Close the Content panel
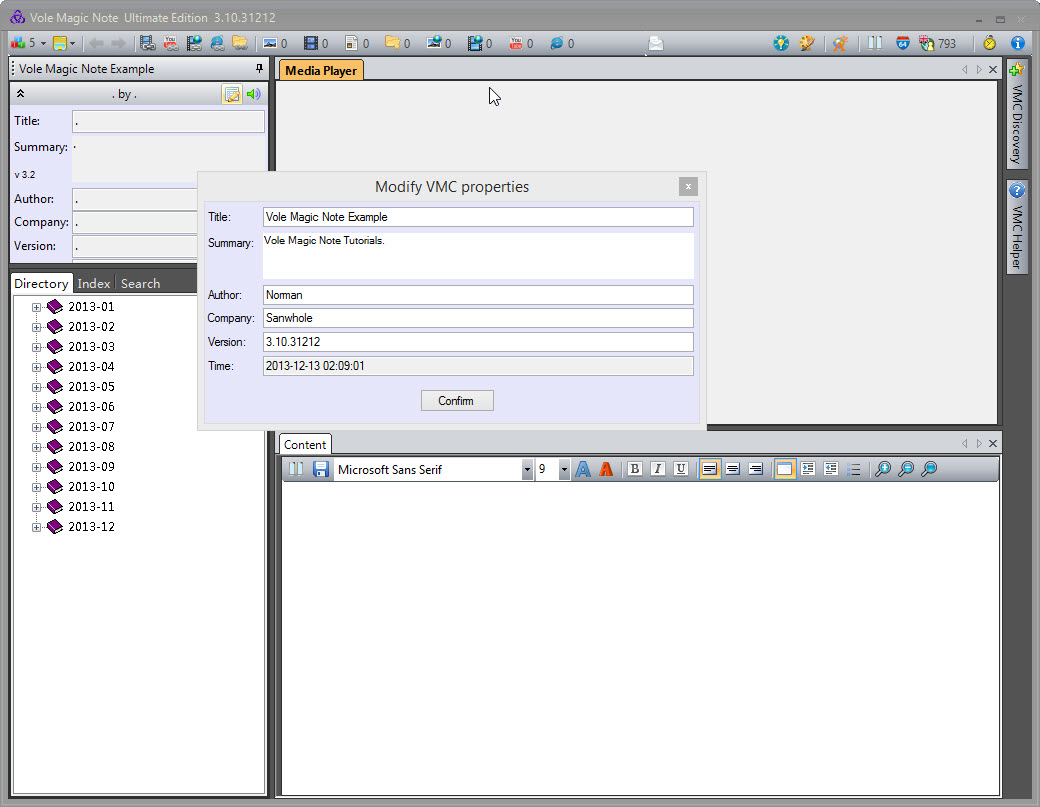 pyautogui.click(x=993, y=444)
